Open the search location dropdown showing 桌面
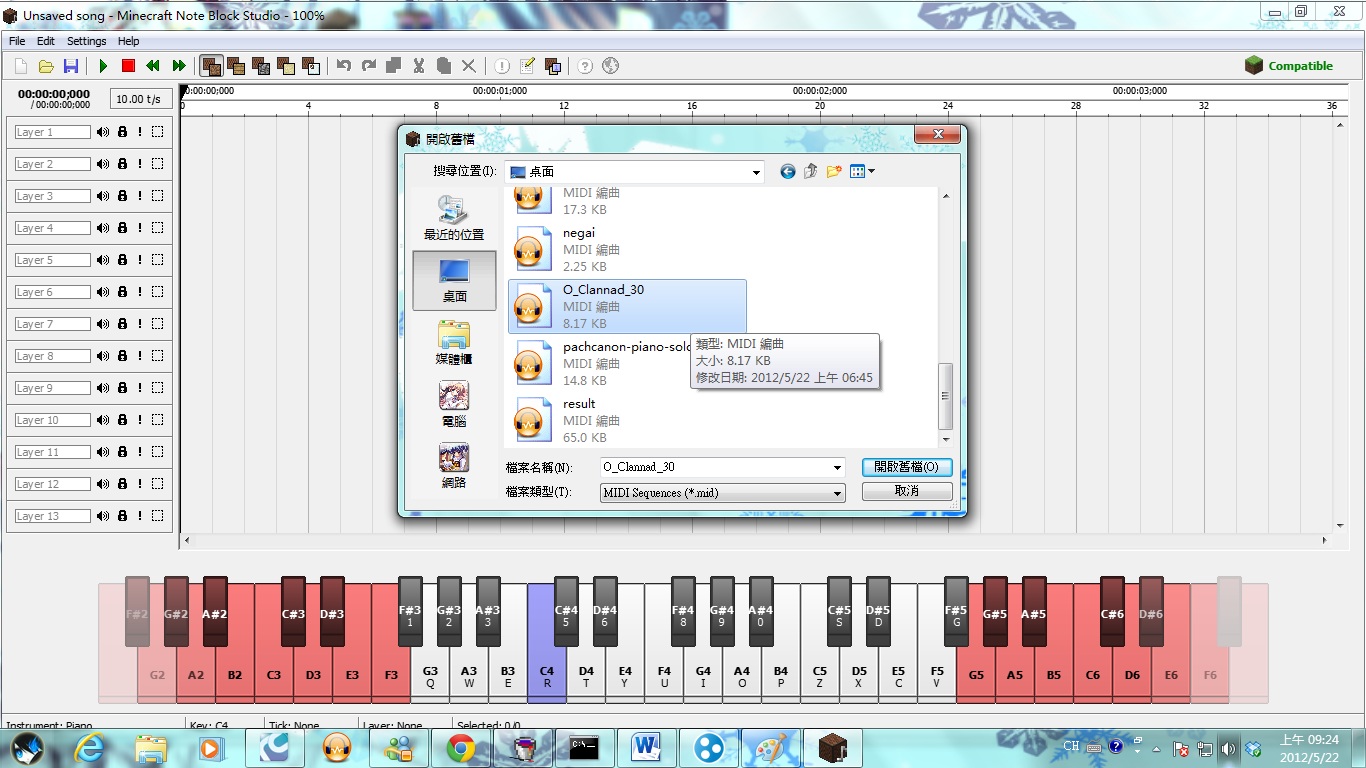 tap(759, 171)
